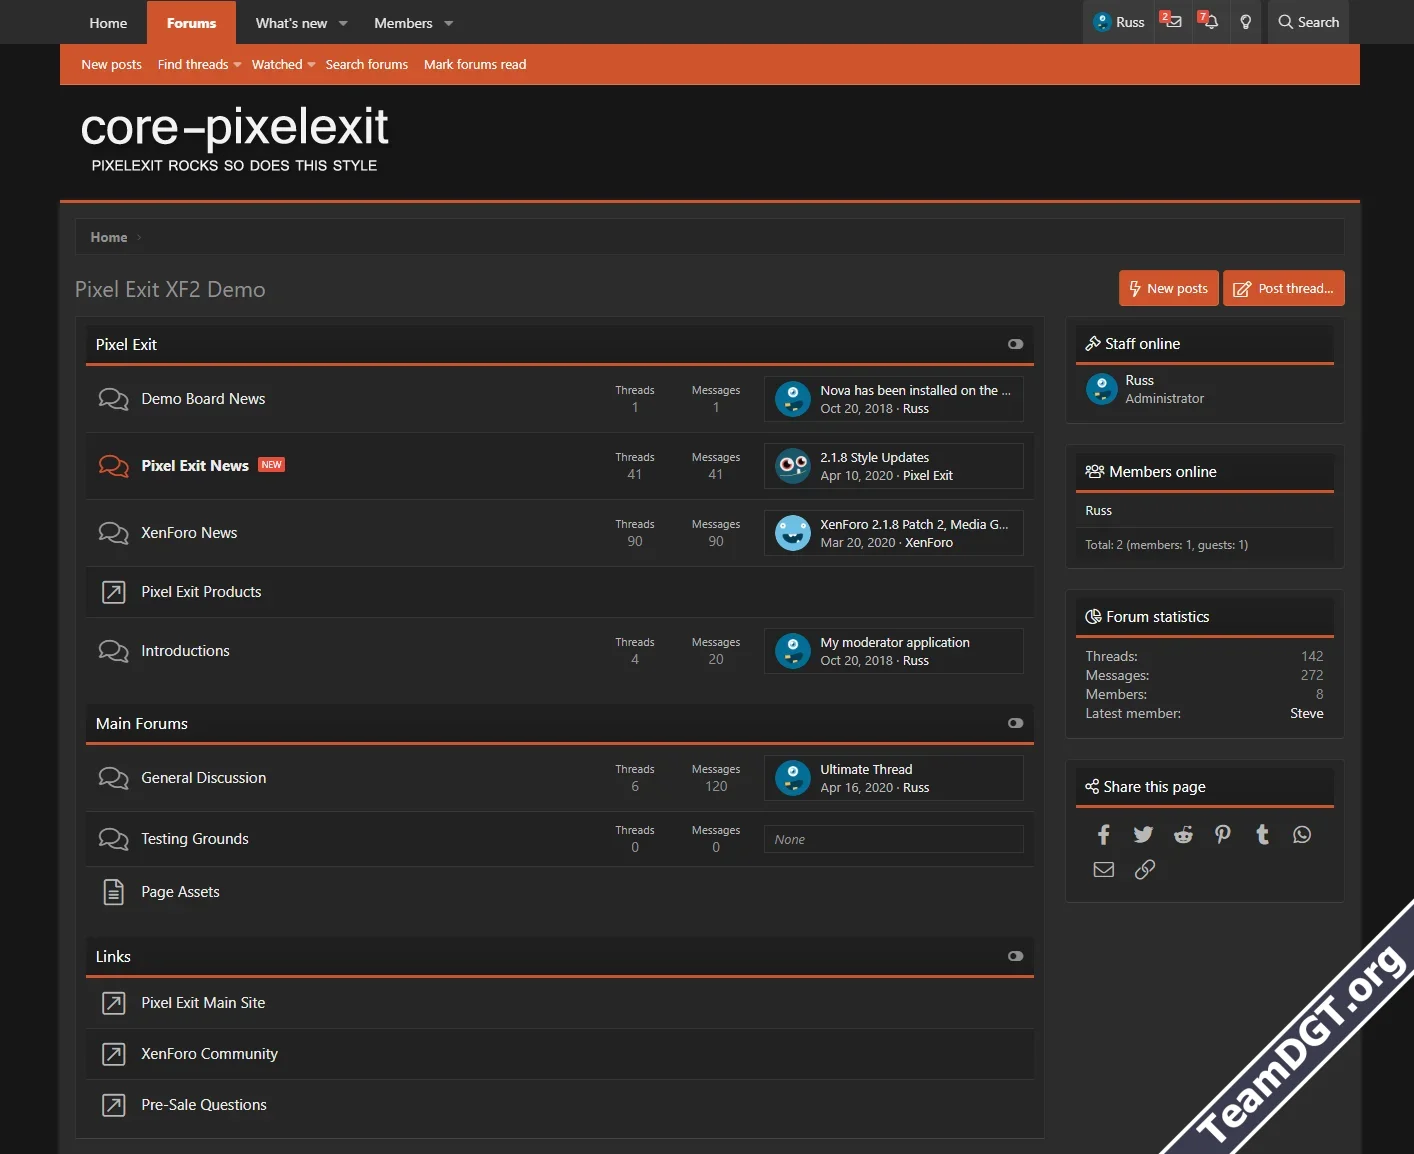Share page via Facebook icon
Image resolution: width=1414 pixels, height=1154 pixels.
pos(1103,835)
